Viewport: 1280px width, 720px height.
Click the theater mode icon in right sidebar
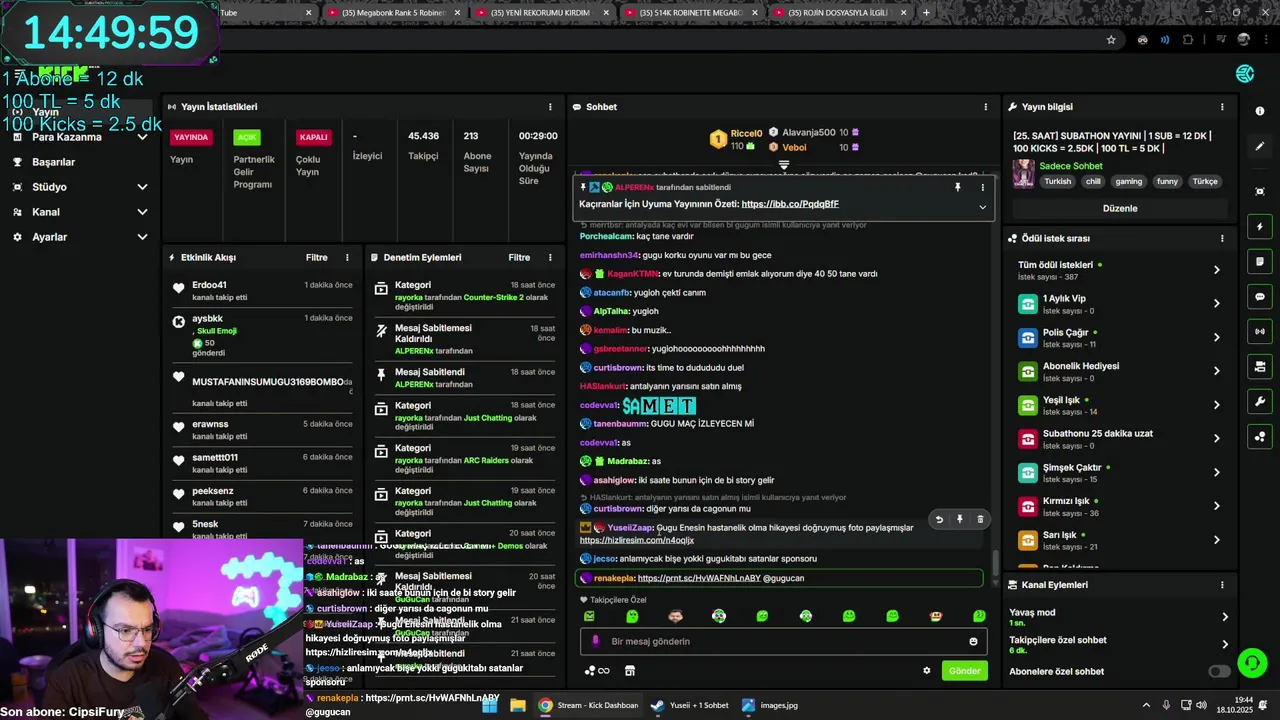coord(1259,191)
